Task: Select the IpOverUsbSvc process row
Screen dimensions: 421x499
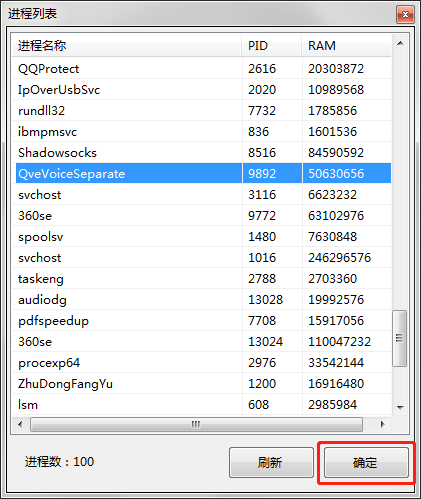Action: (x=202, y=90)
